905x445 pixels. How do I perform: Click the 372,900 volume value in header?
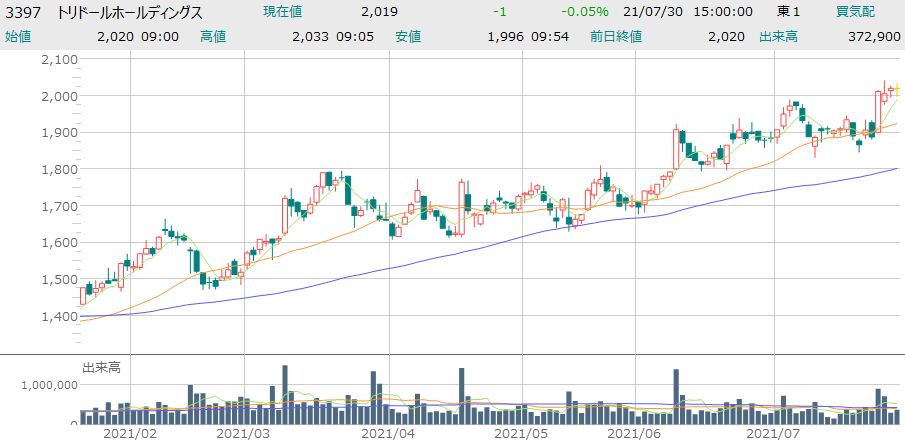click(x=873, y=37)
